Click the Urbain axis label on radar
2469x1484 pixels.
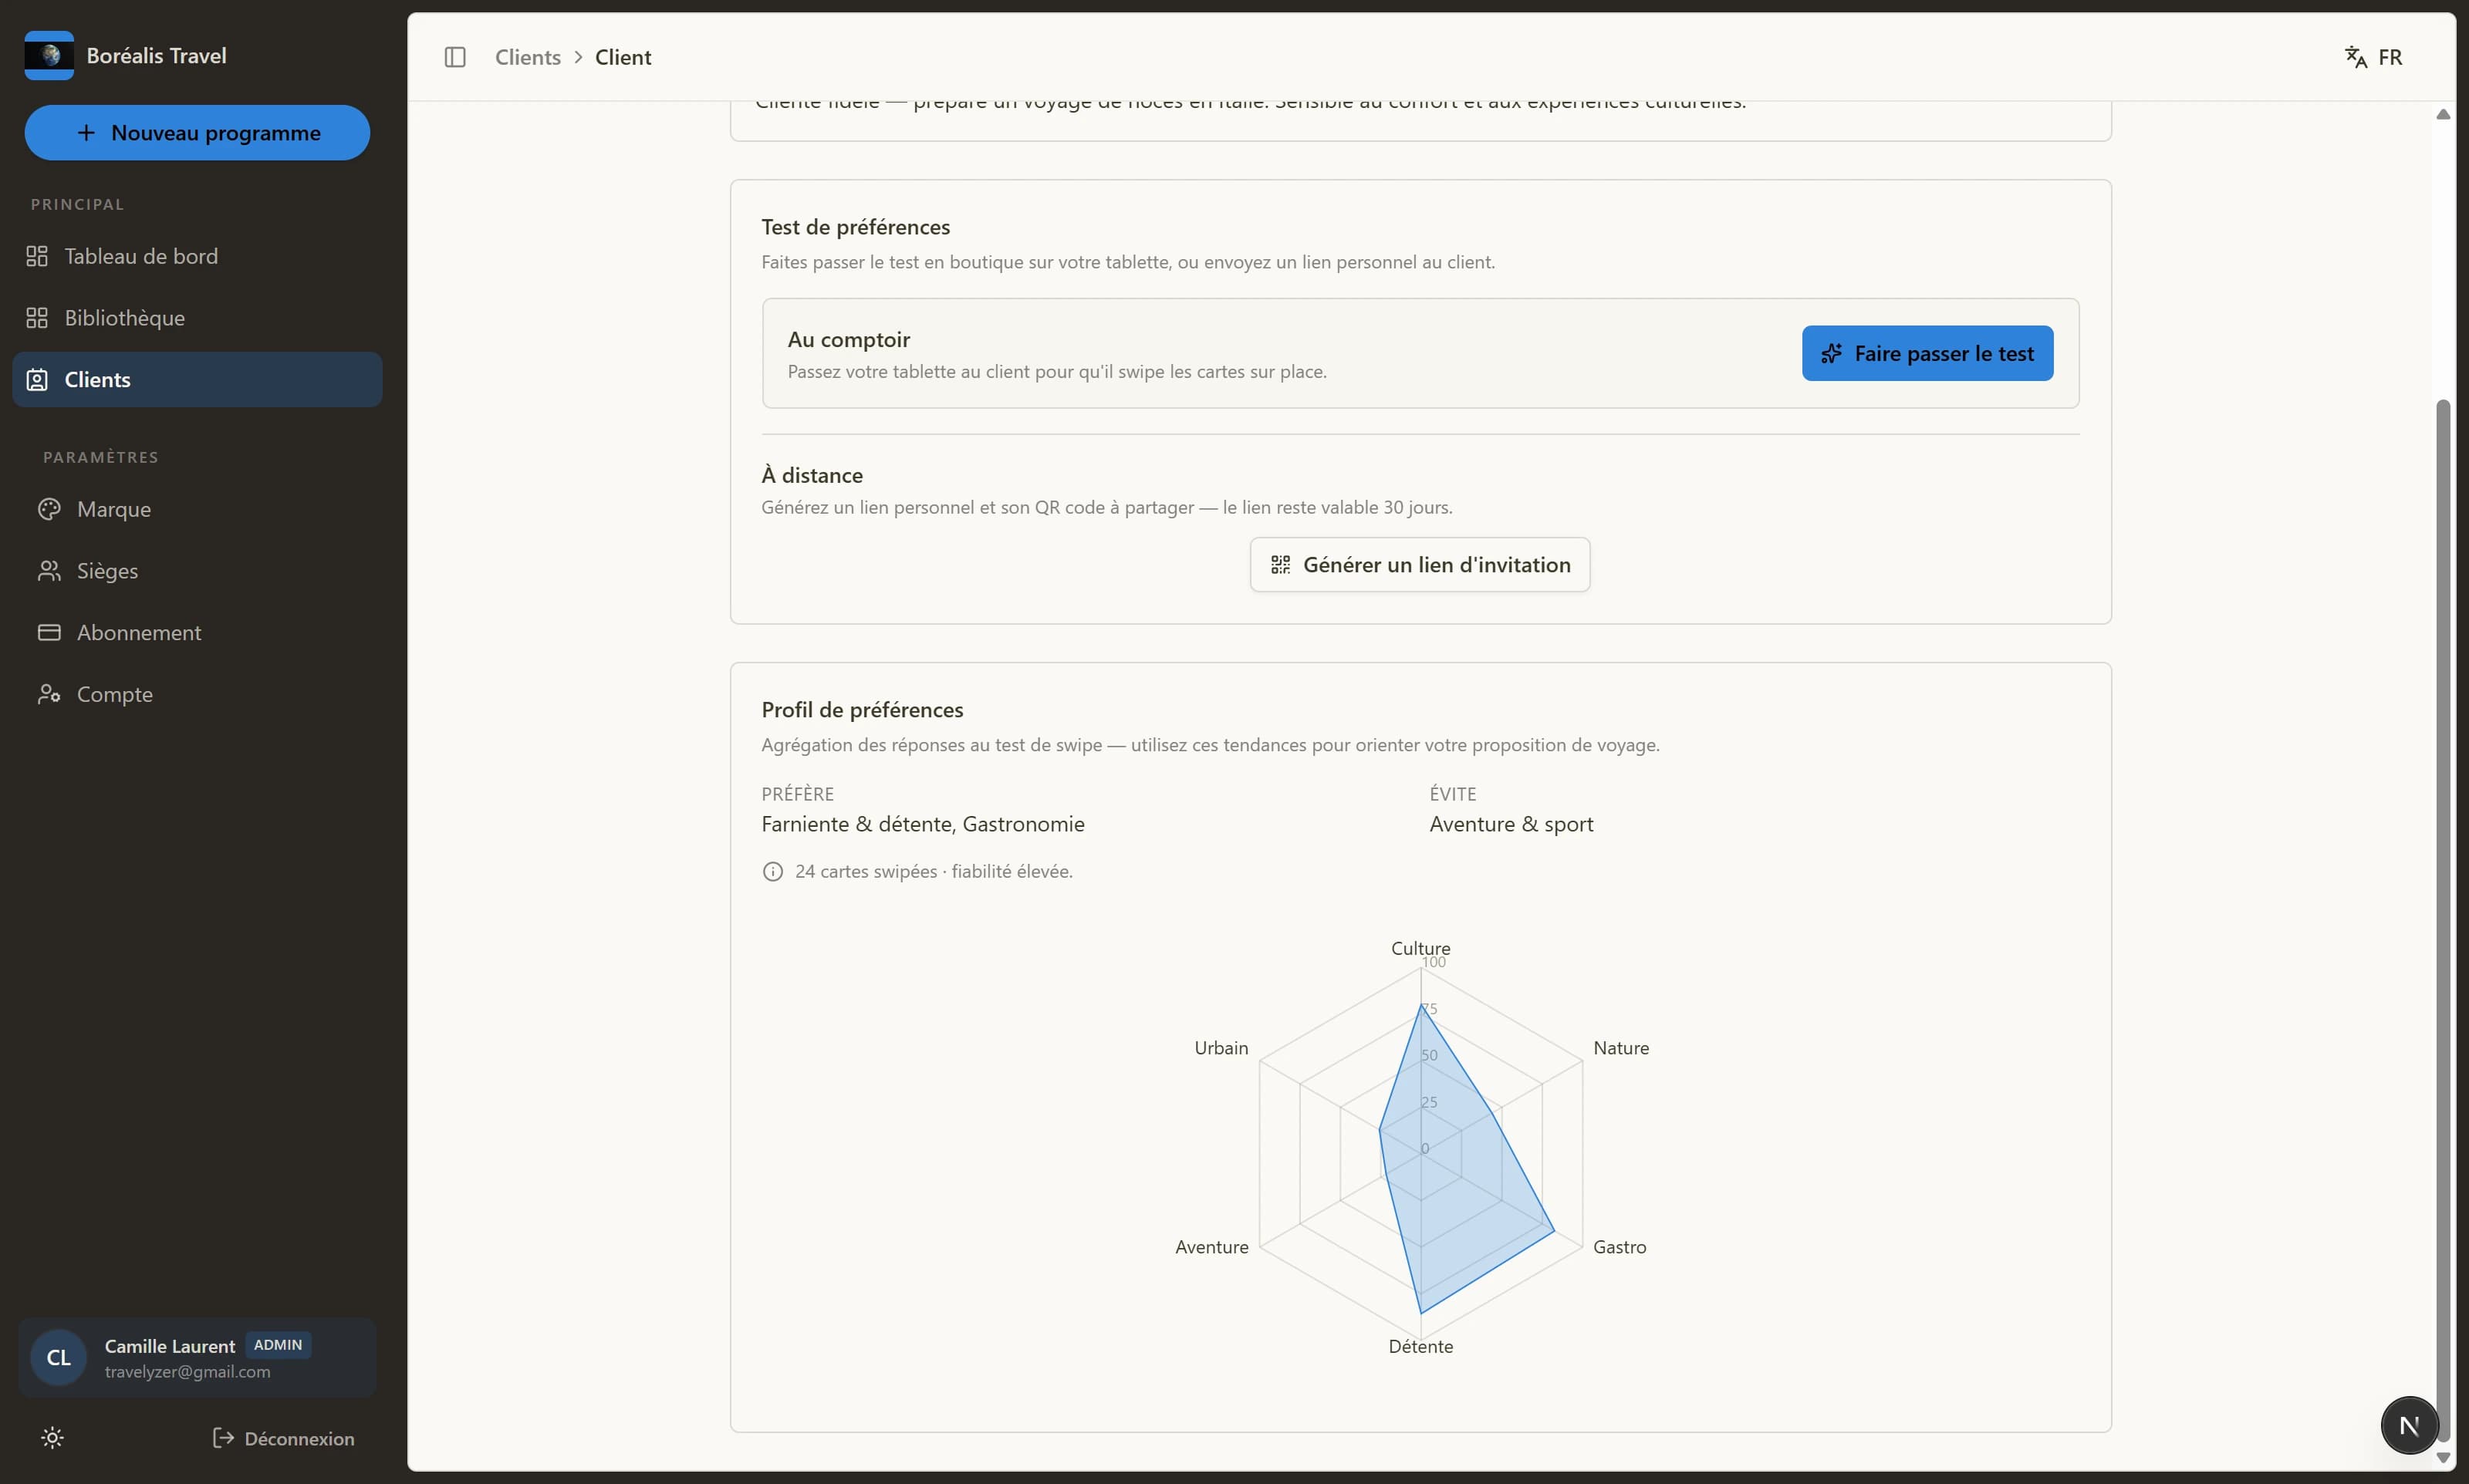[1221, 1048]
